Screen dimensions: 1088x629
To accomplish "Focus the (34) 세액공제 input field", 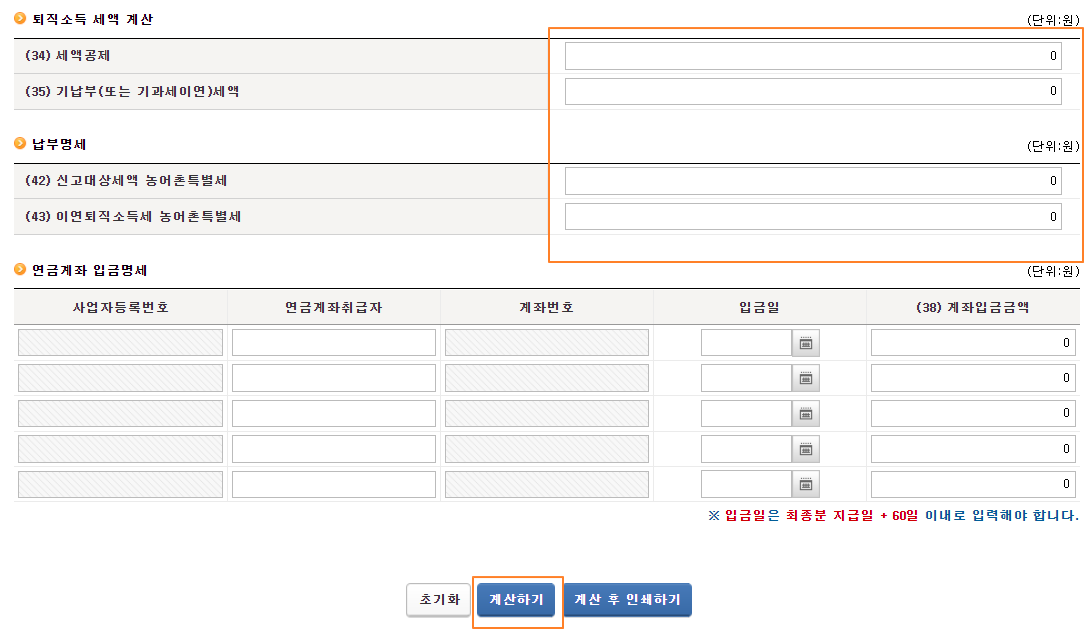I will 813,56.
